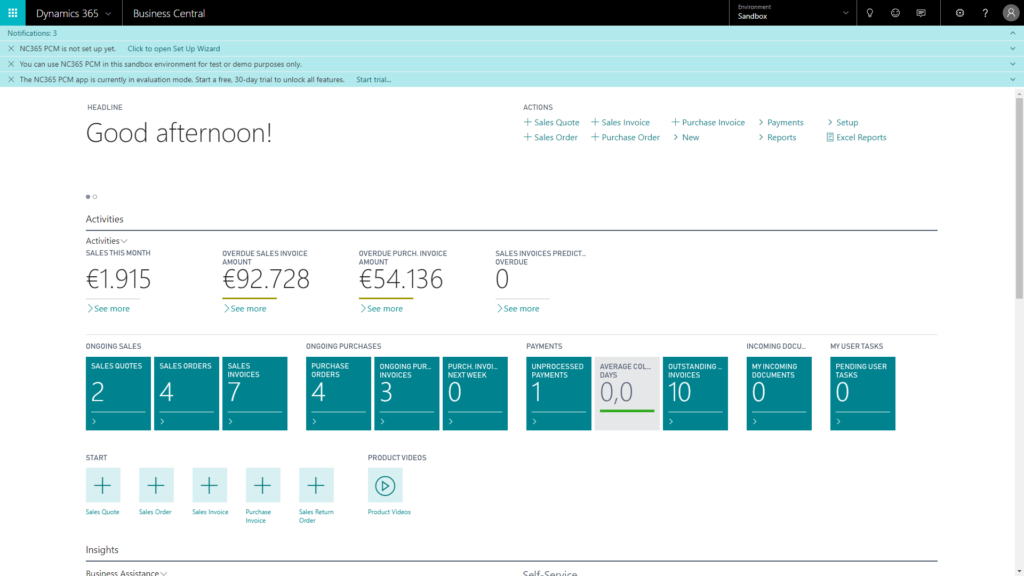The height and width of the screenshot is (576, 1024).
Task: Click the smiley feedback icon
Action: (895, 13)
